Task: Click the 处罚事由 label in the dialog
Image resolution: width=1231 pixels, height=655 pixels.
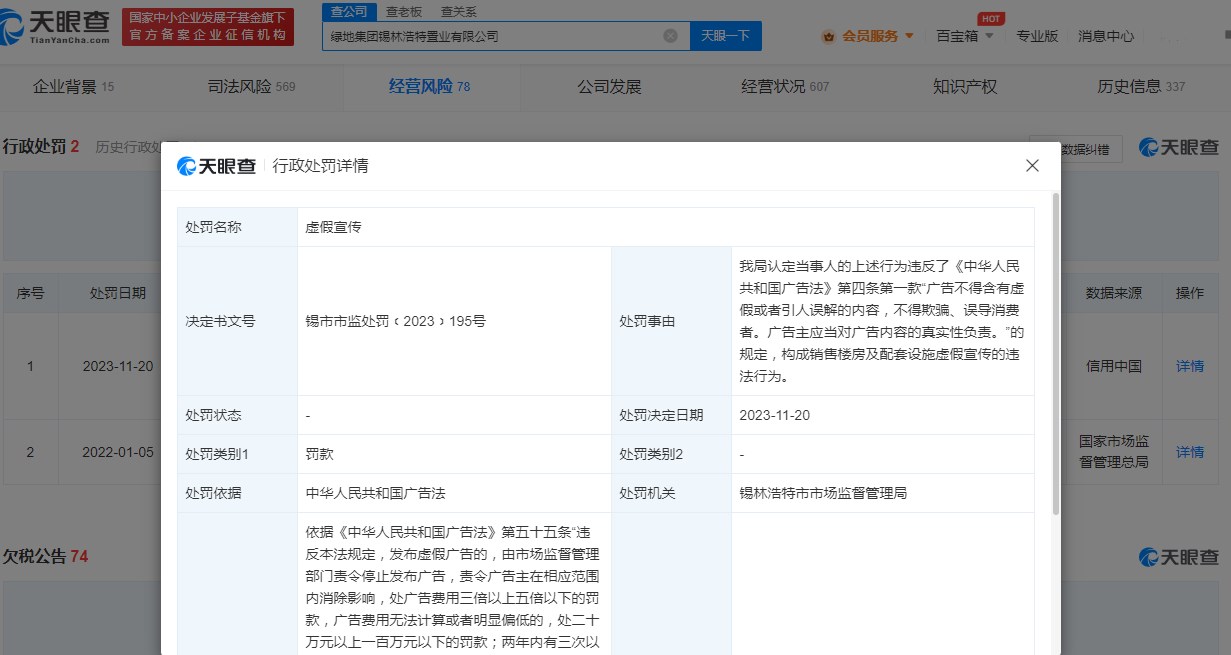Action: [x=647, y=321]
